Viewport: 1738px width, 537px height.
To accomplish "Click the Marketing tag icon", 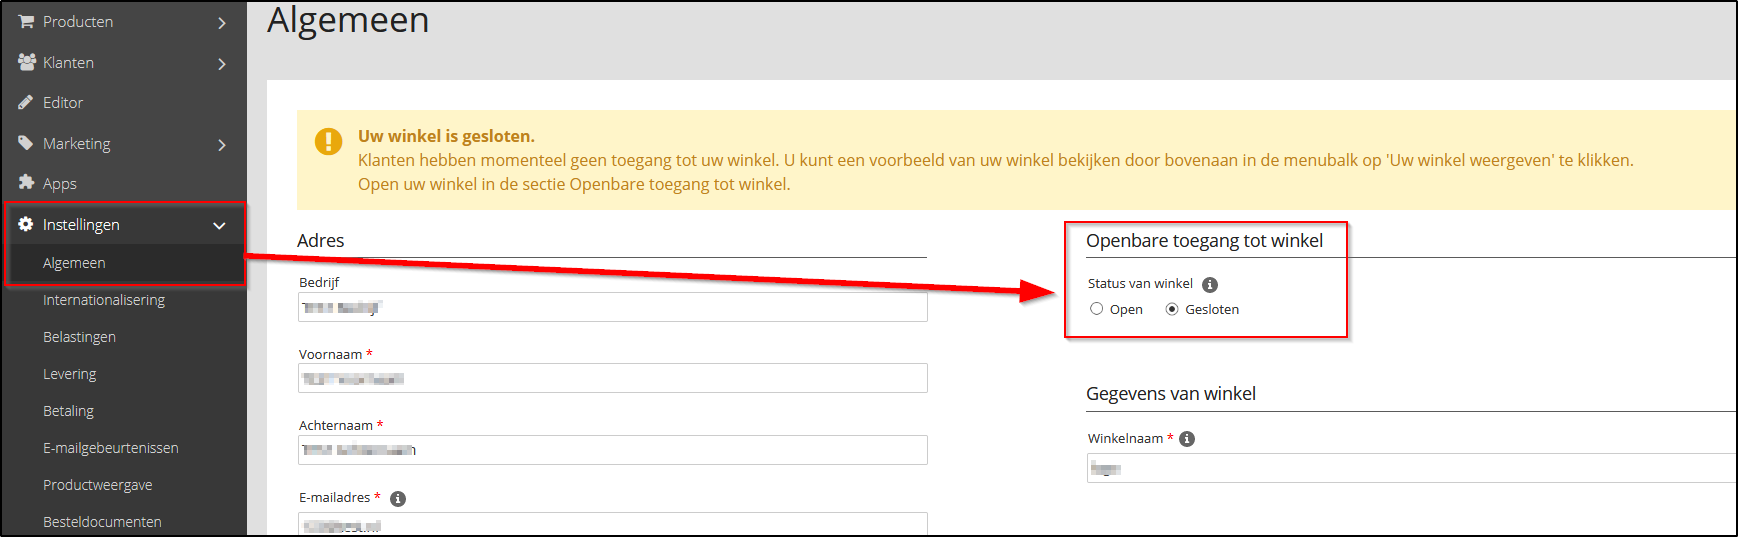I will (26, 143).
